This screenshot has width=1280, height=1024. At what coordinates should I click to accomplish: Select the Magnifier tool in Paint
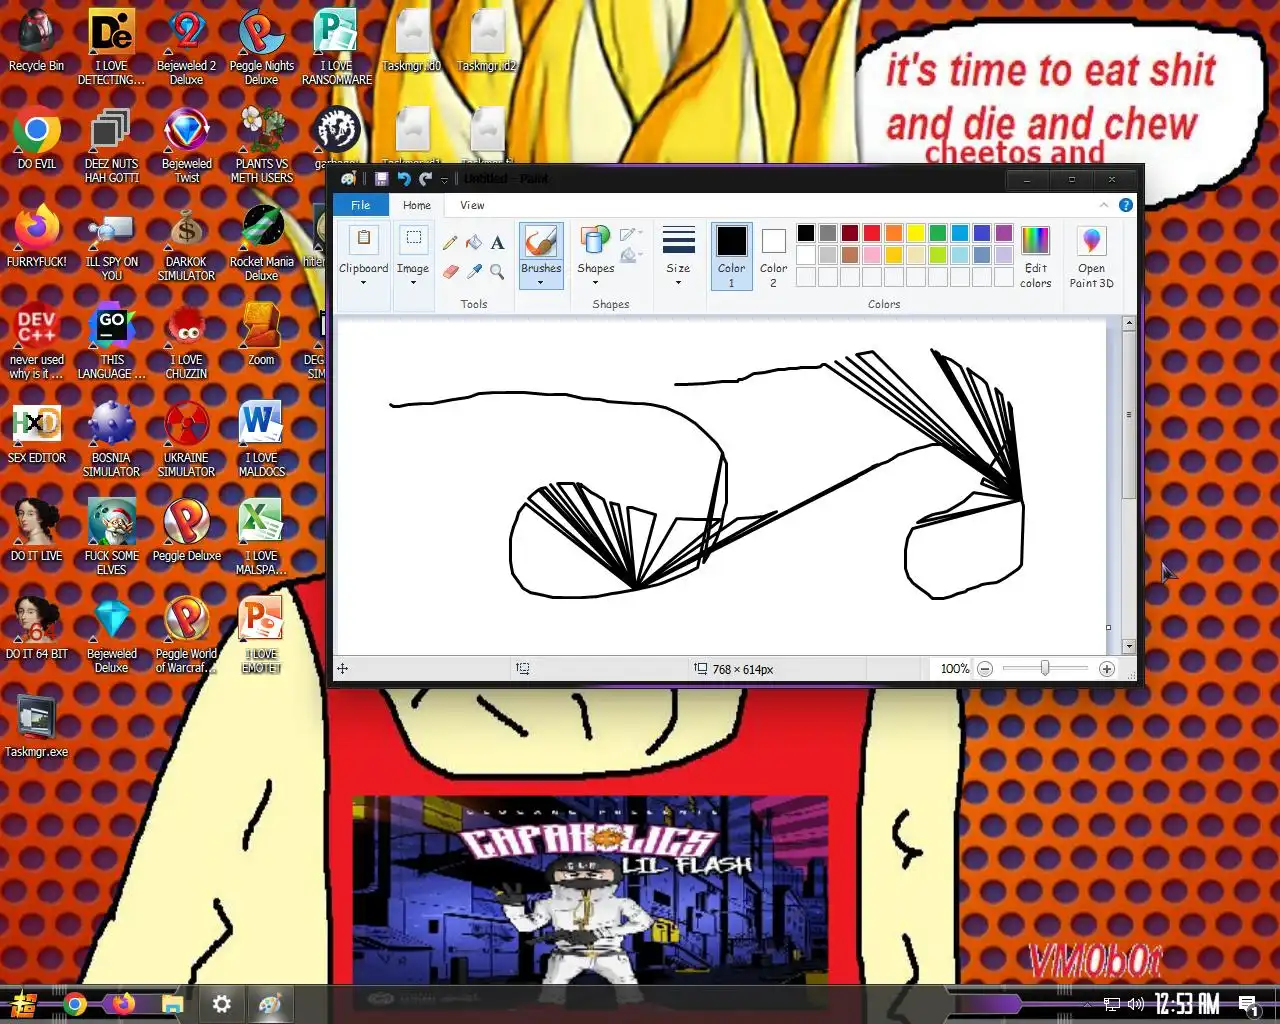[497, 271]
